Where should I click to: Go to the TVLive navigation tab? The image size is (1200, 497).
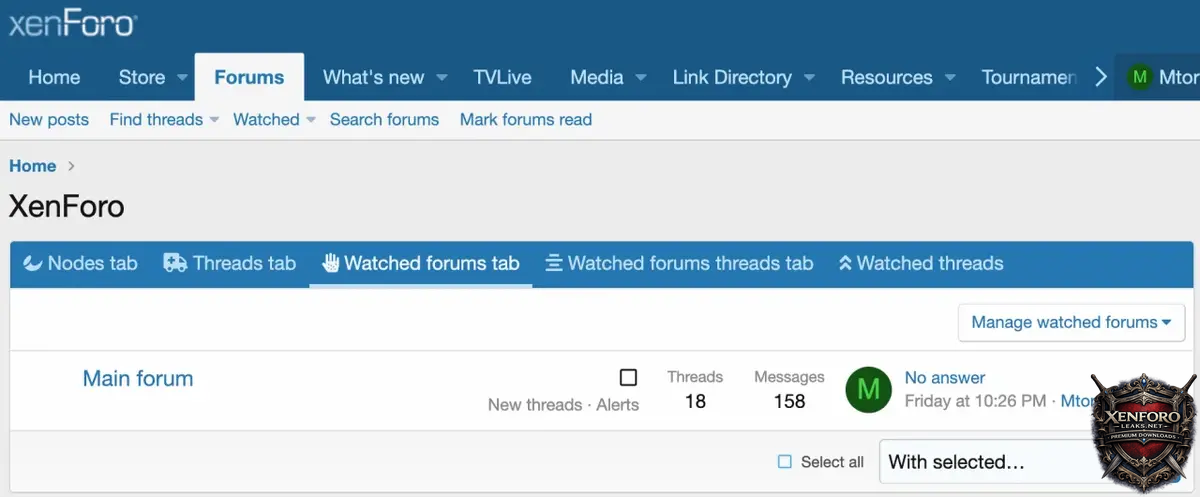[502, 77]
